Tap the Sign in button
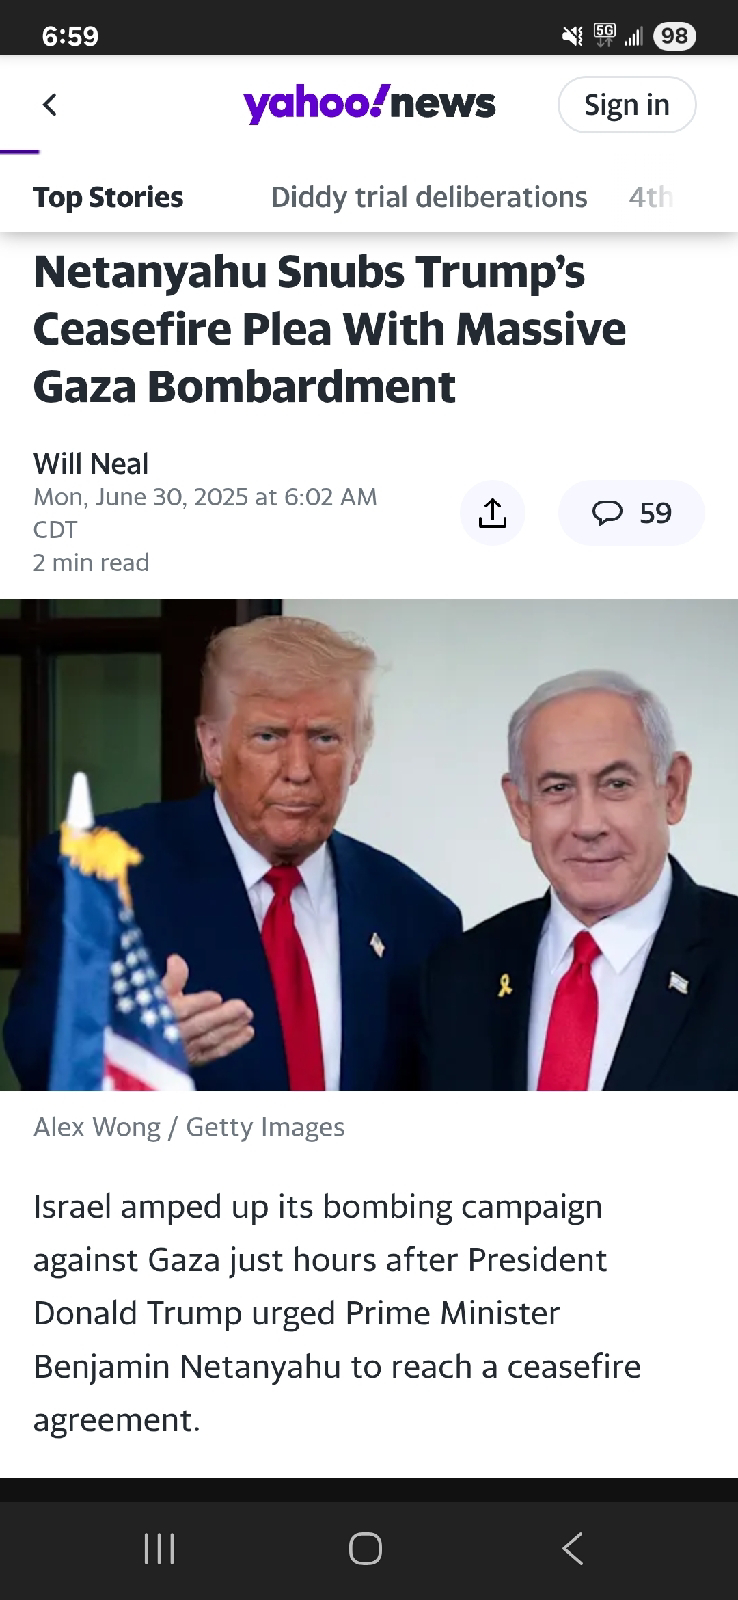Image resolution: width=738 pixels, height=1600 pixels. [626, 104]
